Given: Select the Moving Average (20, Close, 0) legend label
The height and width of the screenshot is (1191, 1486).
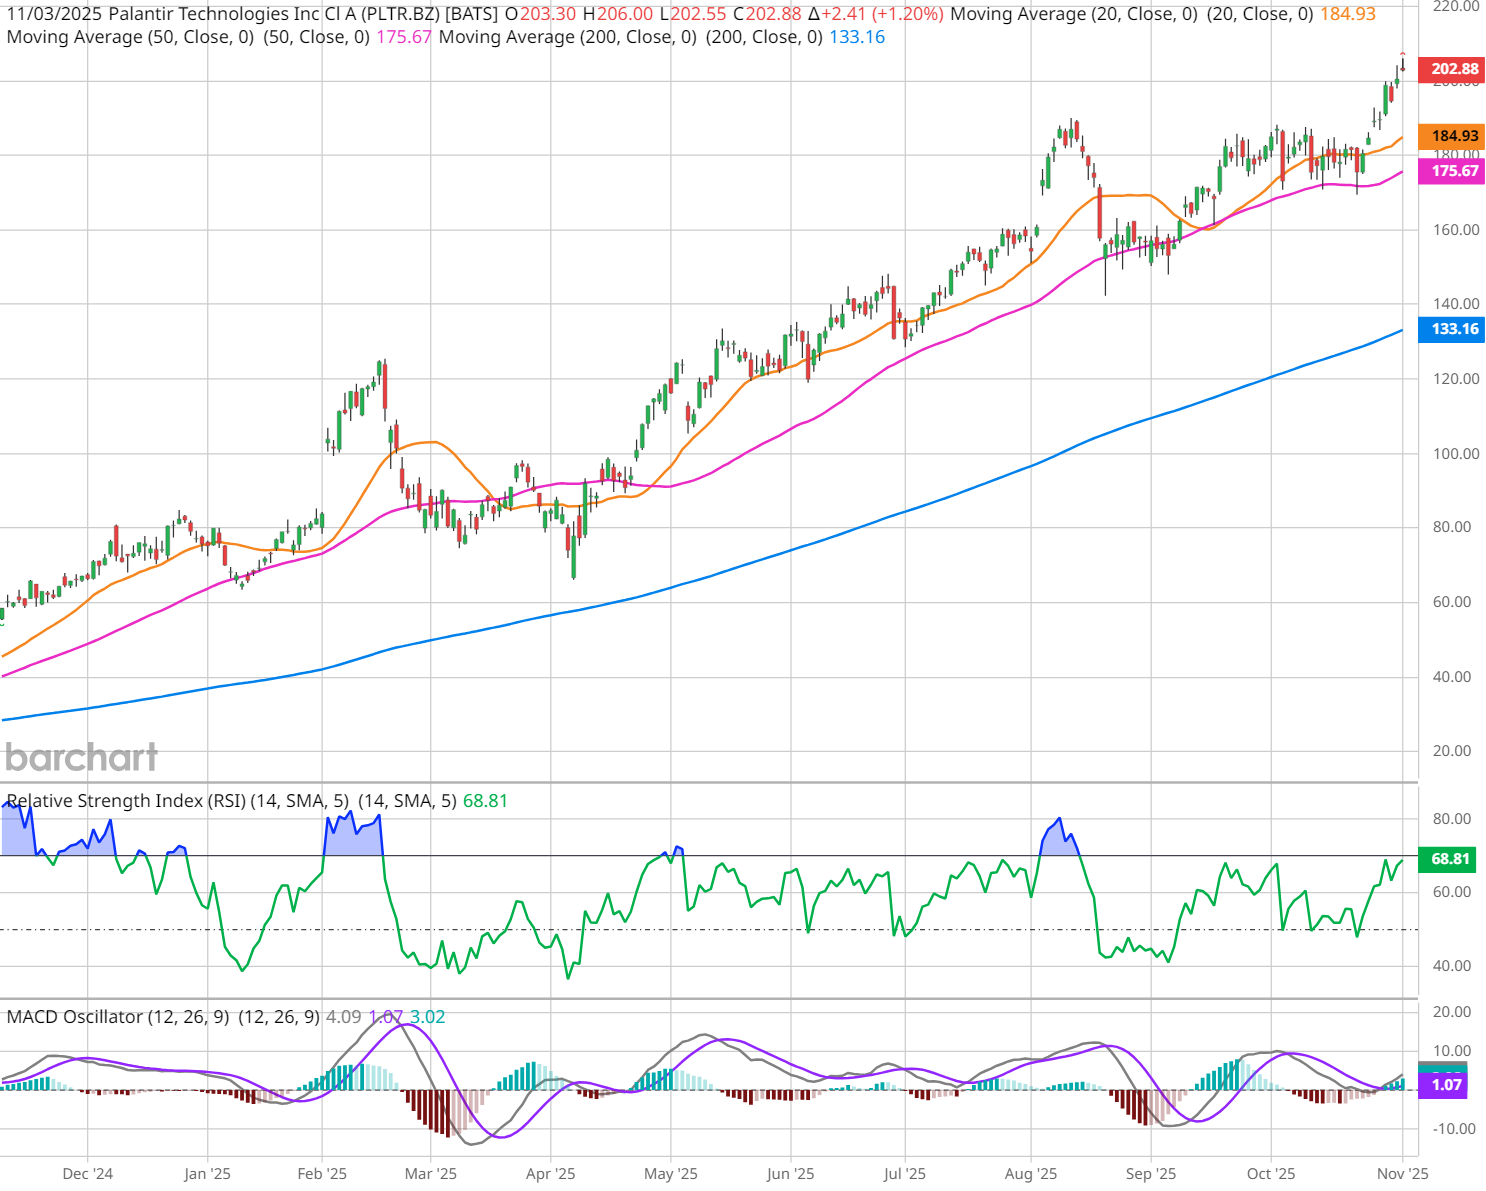Looking at the screenshot, I should pyautogui.click(x=1074, y=14).
